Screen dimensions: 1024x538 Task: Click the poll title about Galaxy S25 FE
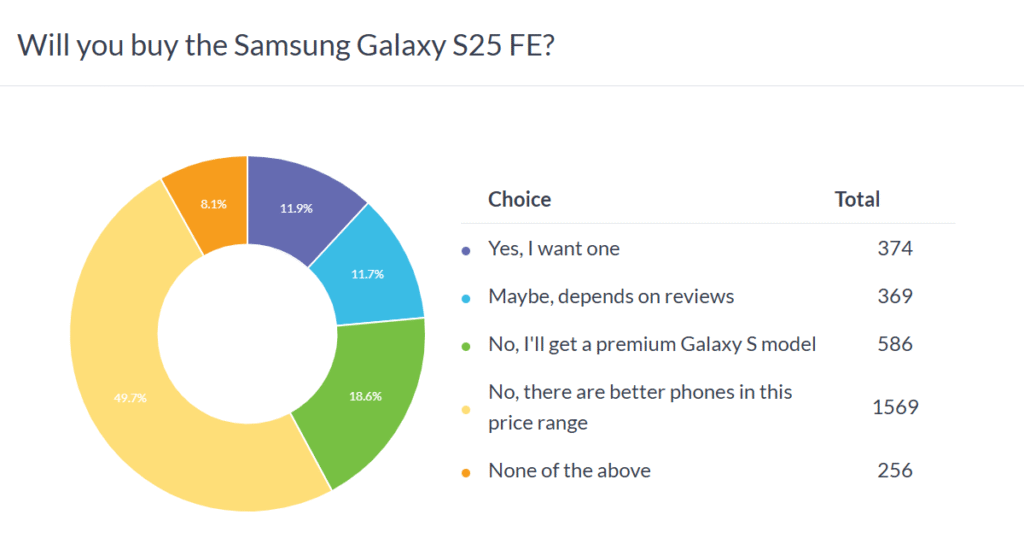[286, 45]
